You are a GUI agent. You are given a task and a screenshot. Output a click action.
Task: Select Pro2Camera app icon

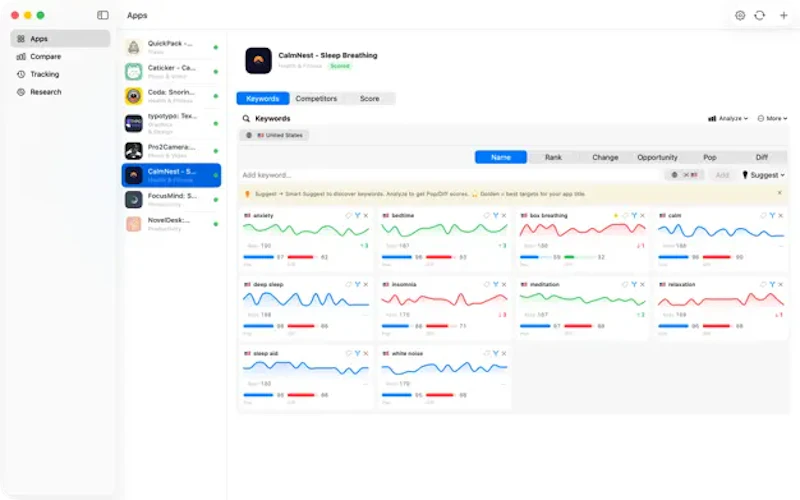(x=134, y=151)
